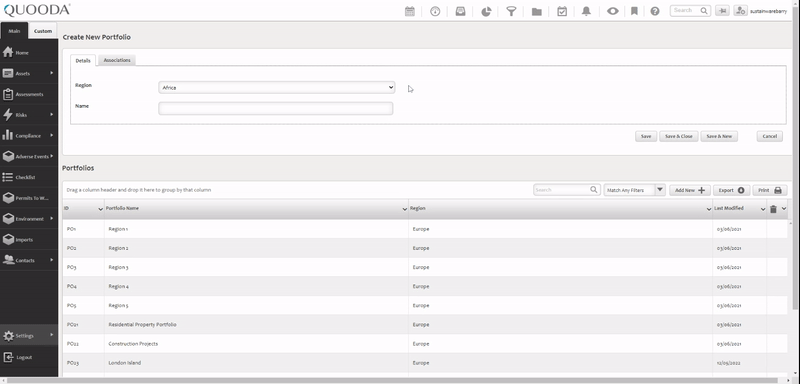
Task: Click the Name input field
Action: click(276, 108)
